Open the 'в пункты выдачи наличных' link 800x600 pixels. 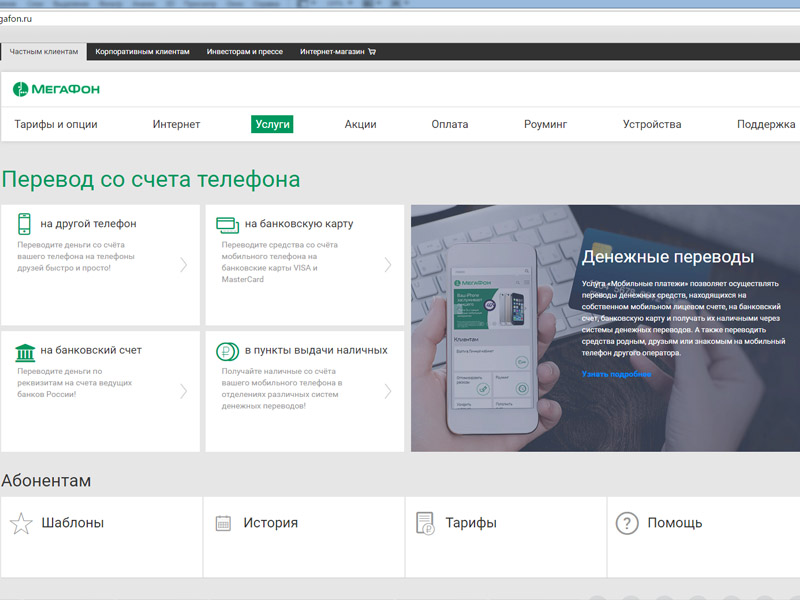(316, 351)
